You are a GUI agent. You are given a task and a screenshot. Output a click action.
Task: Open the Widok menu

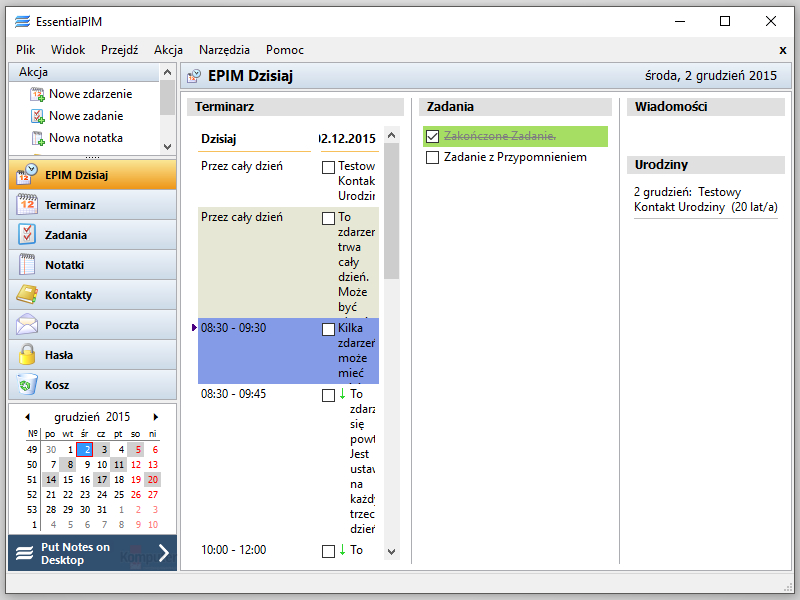point(68,50)
